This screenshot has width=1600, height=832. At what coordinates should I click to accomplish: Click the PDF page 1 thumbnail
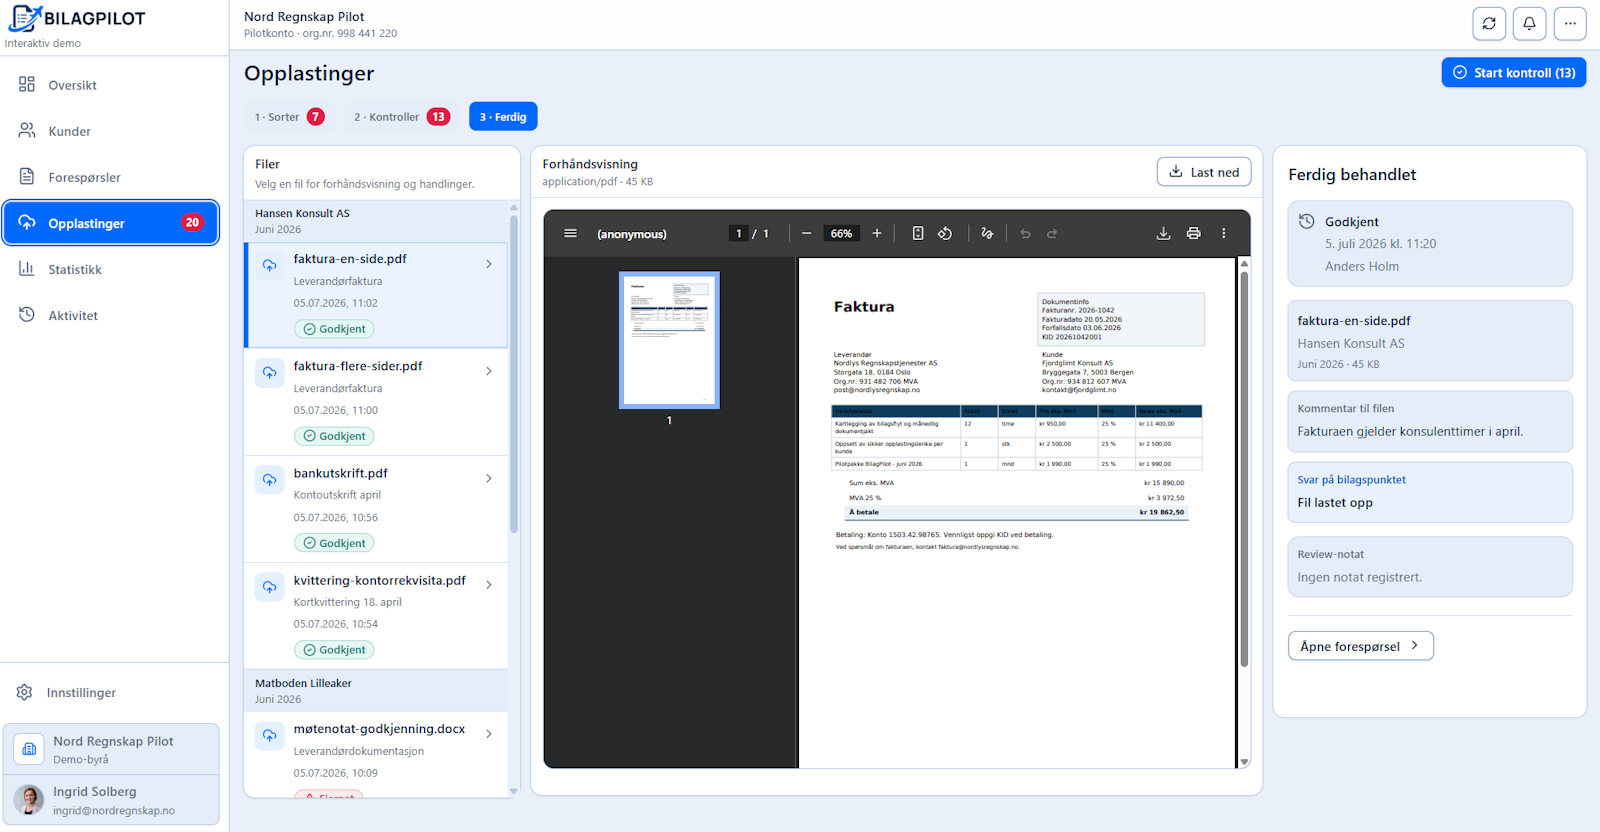pos(669,340)
